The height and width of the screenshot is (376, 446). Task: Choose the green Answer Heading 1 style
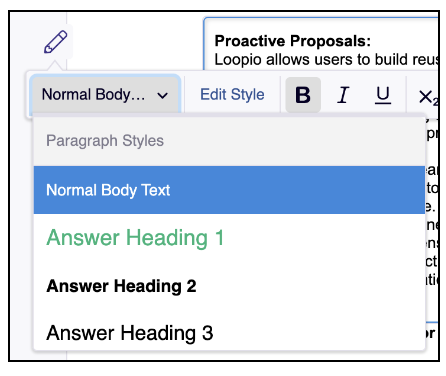tap(229, 238)
